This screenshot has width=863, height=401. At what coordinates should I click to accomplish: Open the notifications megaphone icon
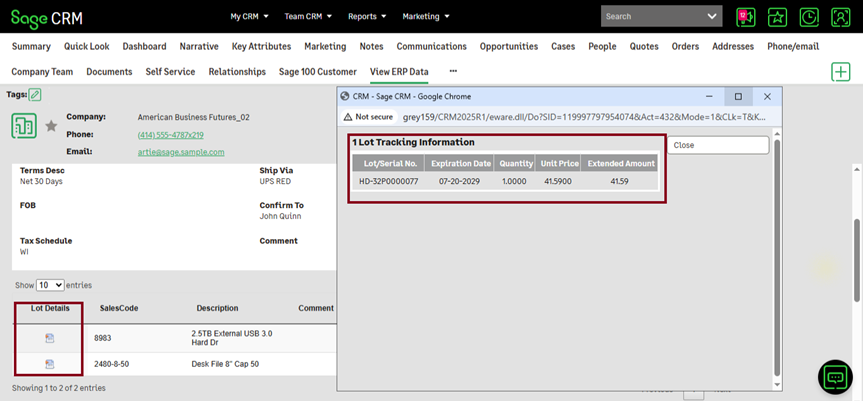pos(745,17)
